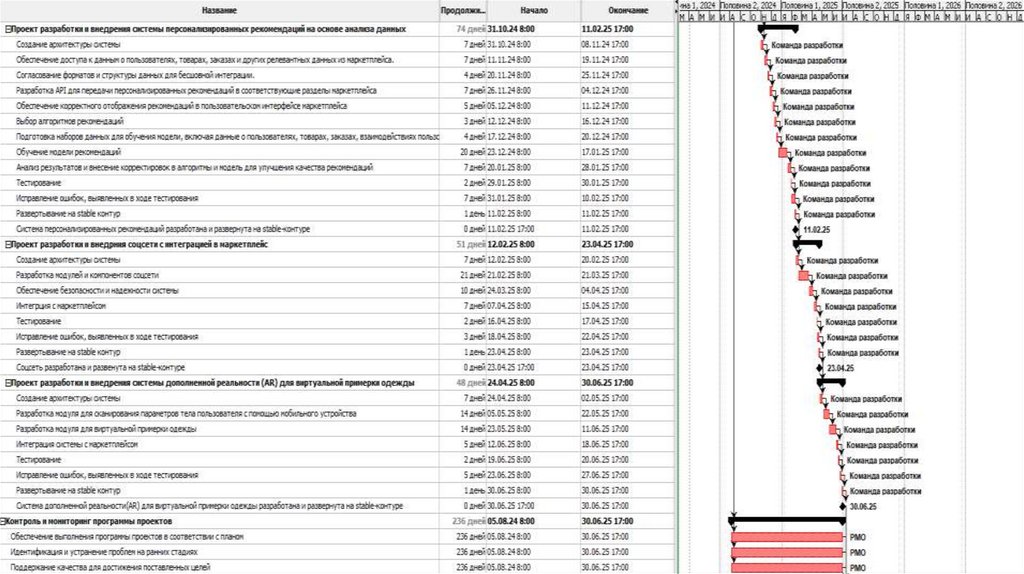This screenshot has width=1024, height=574.
Task: Select the Разработка модуля для сканирования параметров тела task
Action: [x=186, y=414]
